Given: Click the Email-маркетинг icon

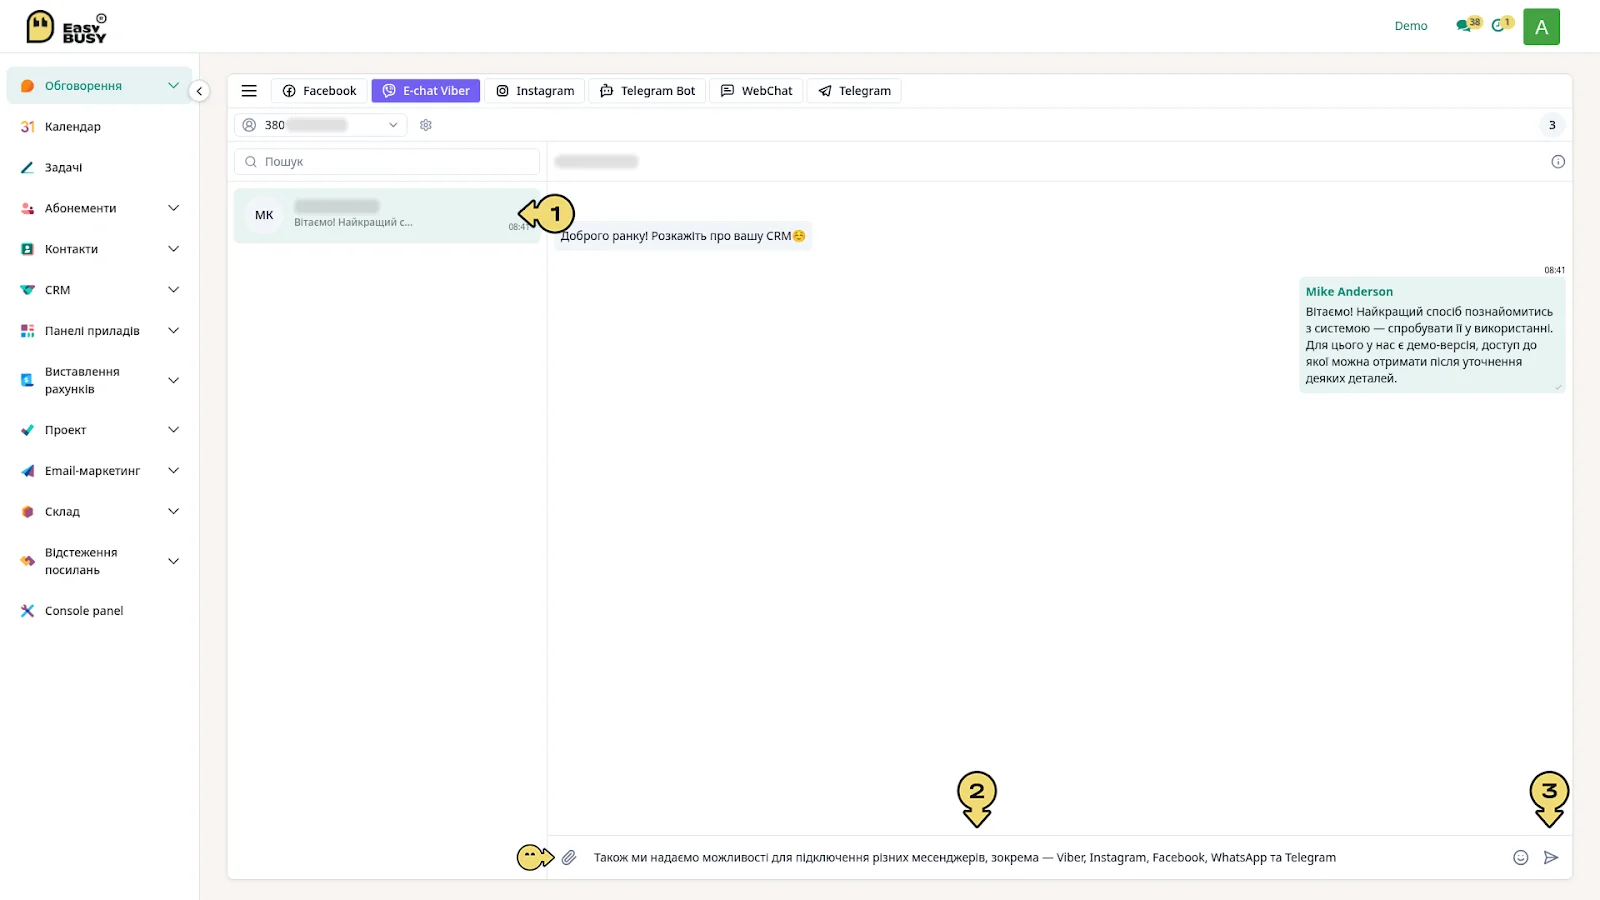Looking at the screenshot, I should [x=28, y=471].
